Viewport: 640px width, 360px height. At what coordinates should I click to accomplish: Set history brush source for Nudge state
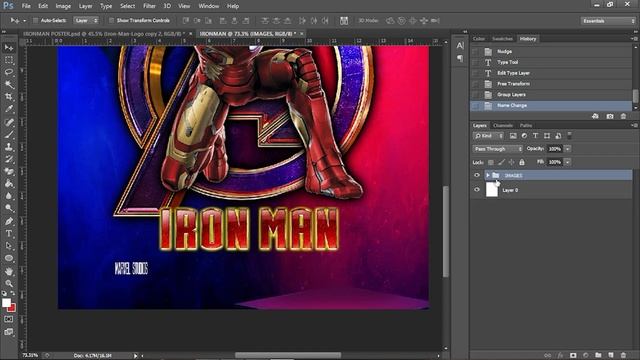pos(475,51)
